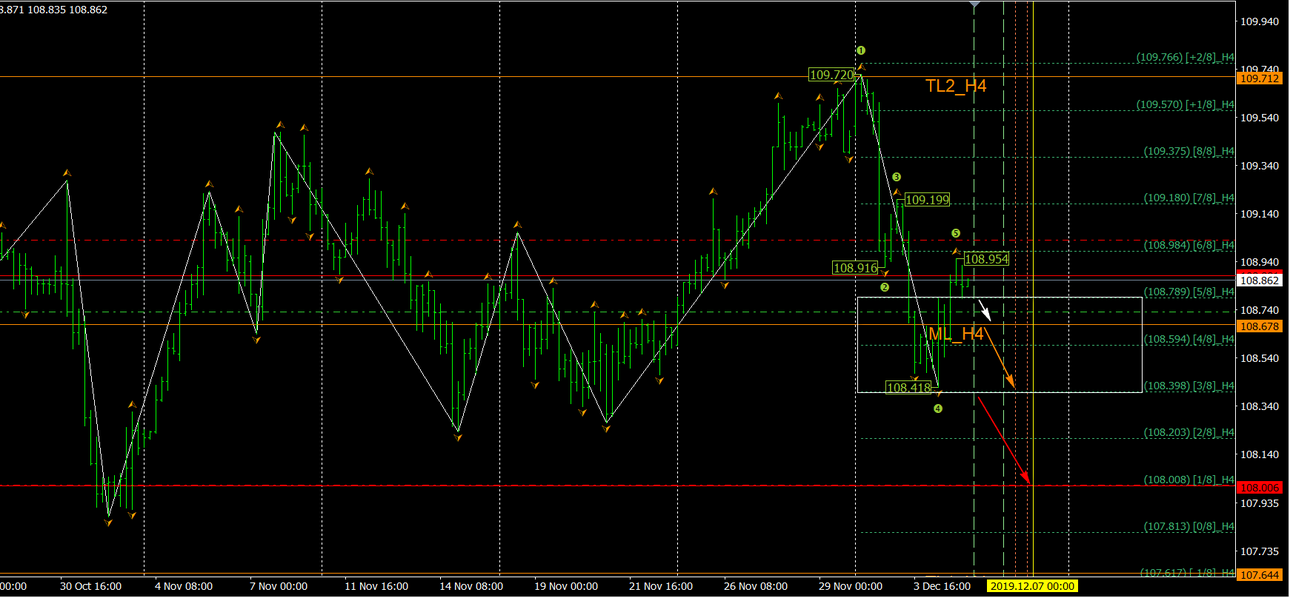Click the 109.340 value on price scale

click(x=1260, y=166)
